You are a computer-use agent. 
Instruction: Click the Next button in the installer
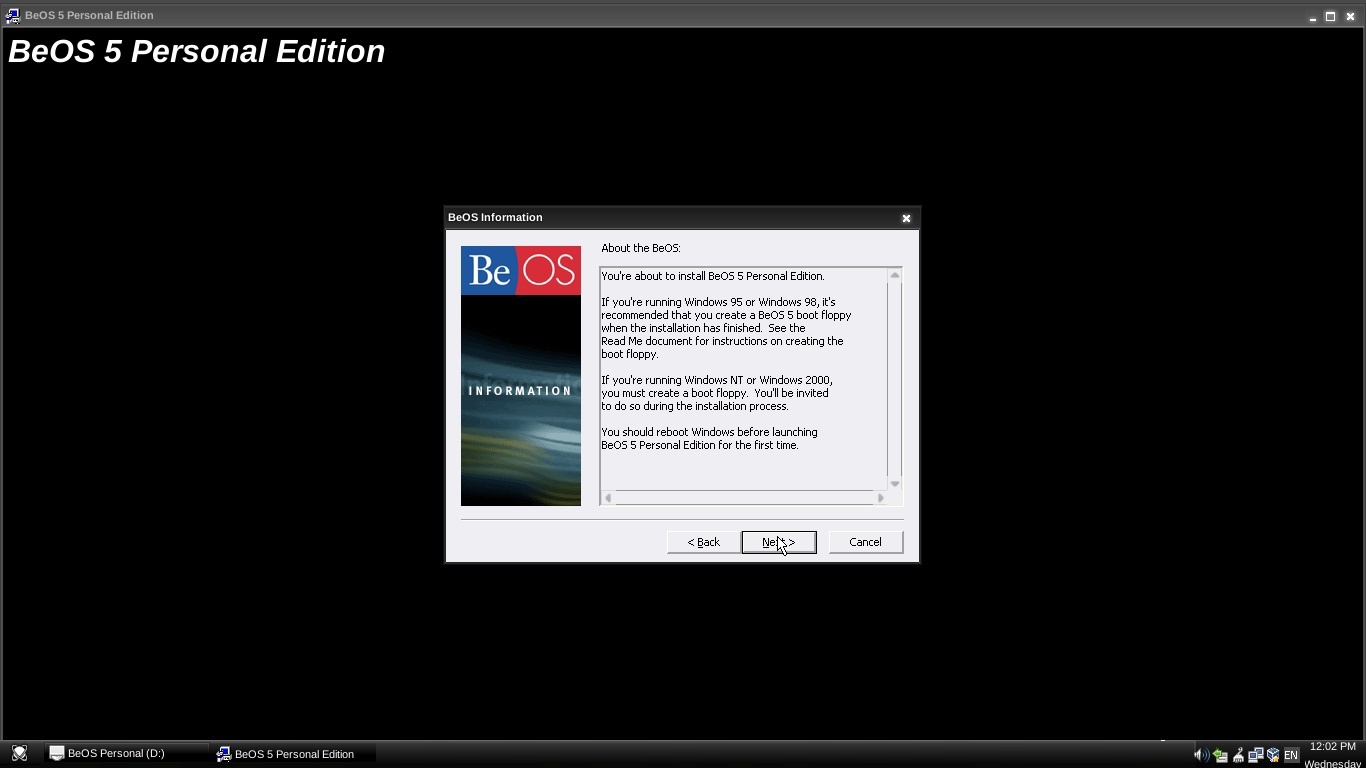click(778, 542)
